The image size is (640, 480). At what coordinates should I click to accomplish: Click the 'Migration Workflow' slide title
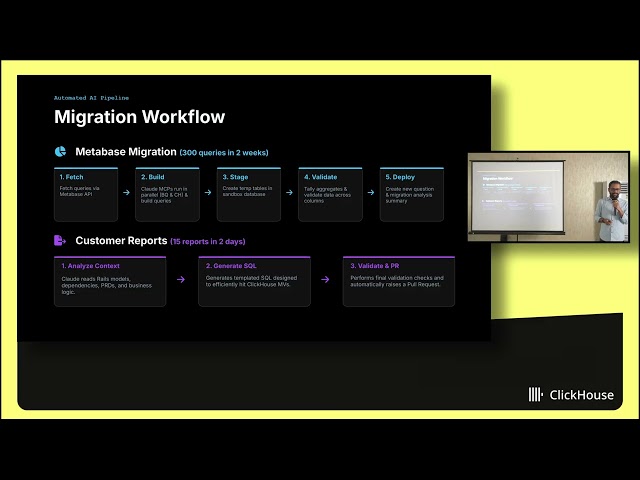tap(140, 117)
